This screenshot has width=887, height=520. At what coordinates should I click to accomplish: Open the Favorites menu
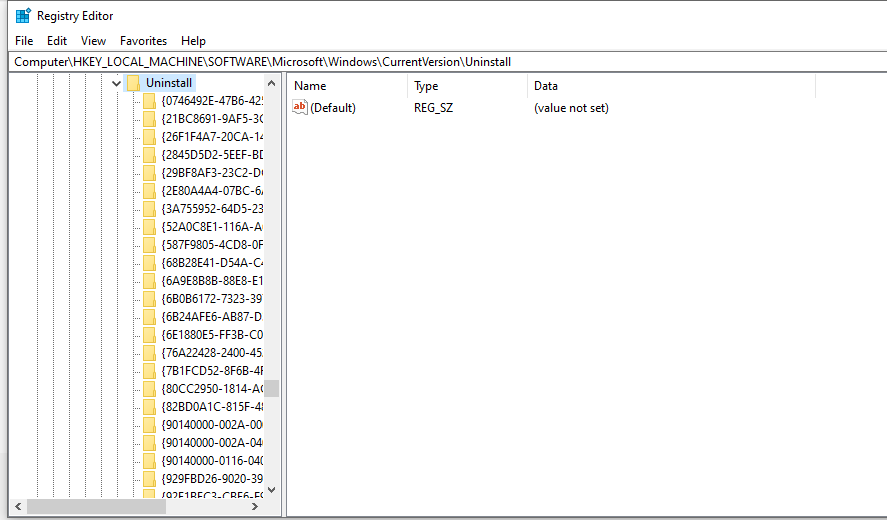coord(143,41)
